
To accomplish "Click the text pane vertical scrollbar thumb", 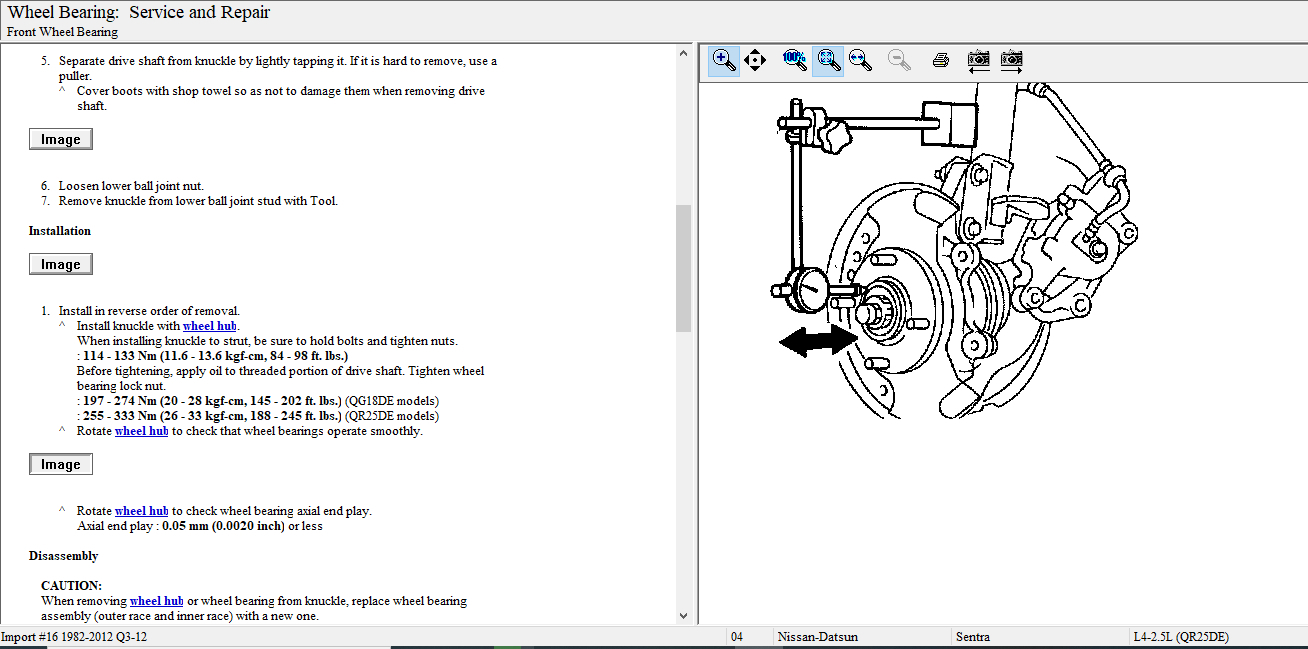I will point(684,267).
